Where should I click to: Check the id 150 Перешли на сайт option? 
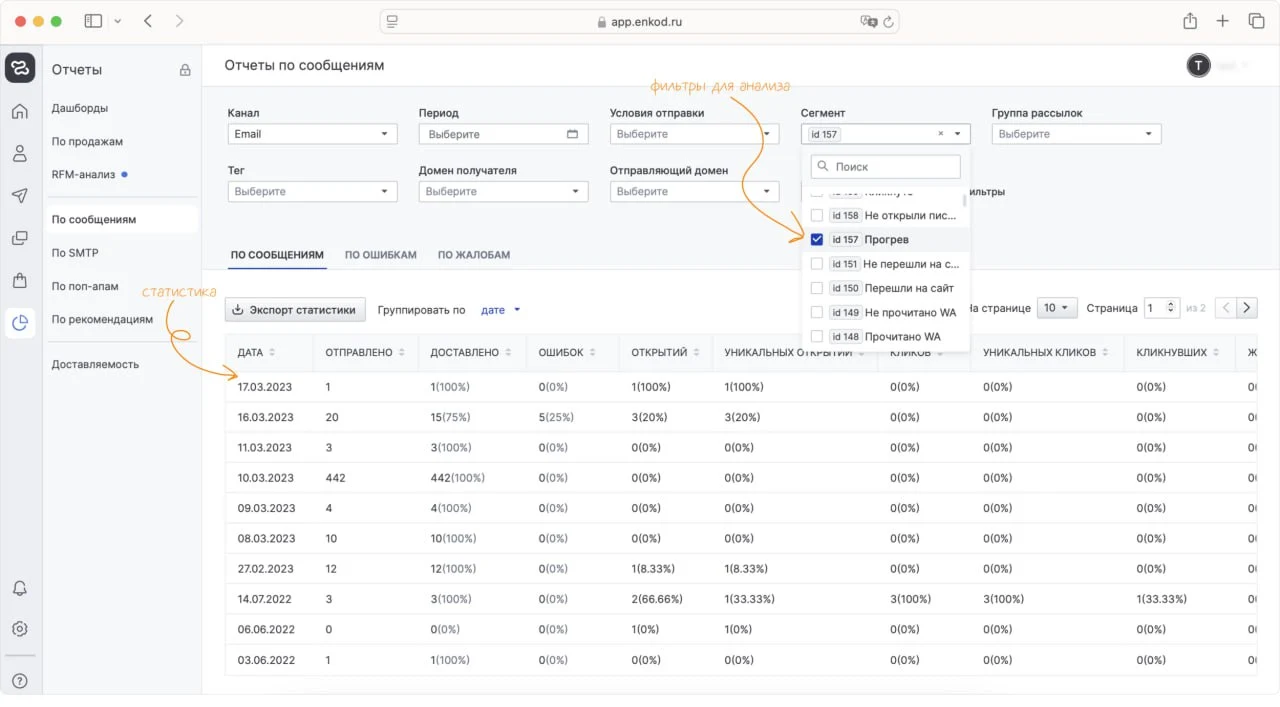coord(817,288)
